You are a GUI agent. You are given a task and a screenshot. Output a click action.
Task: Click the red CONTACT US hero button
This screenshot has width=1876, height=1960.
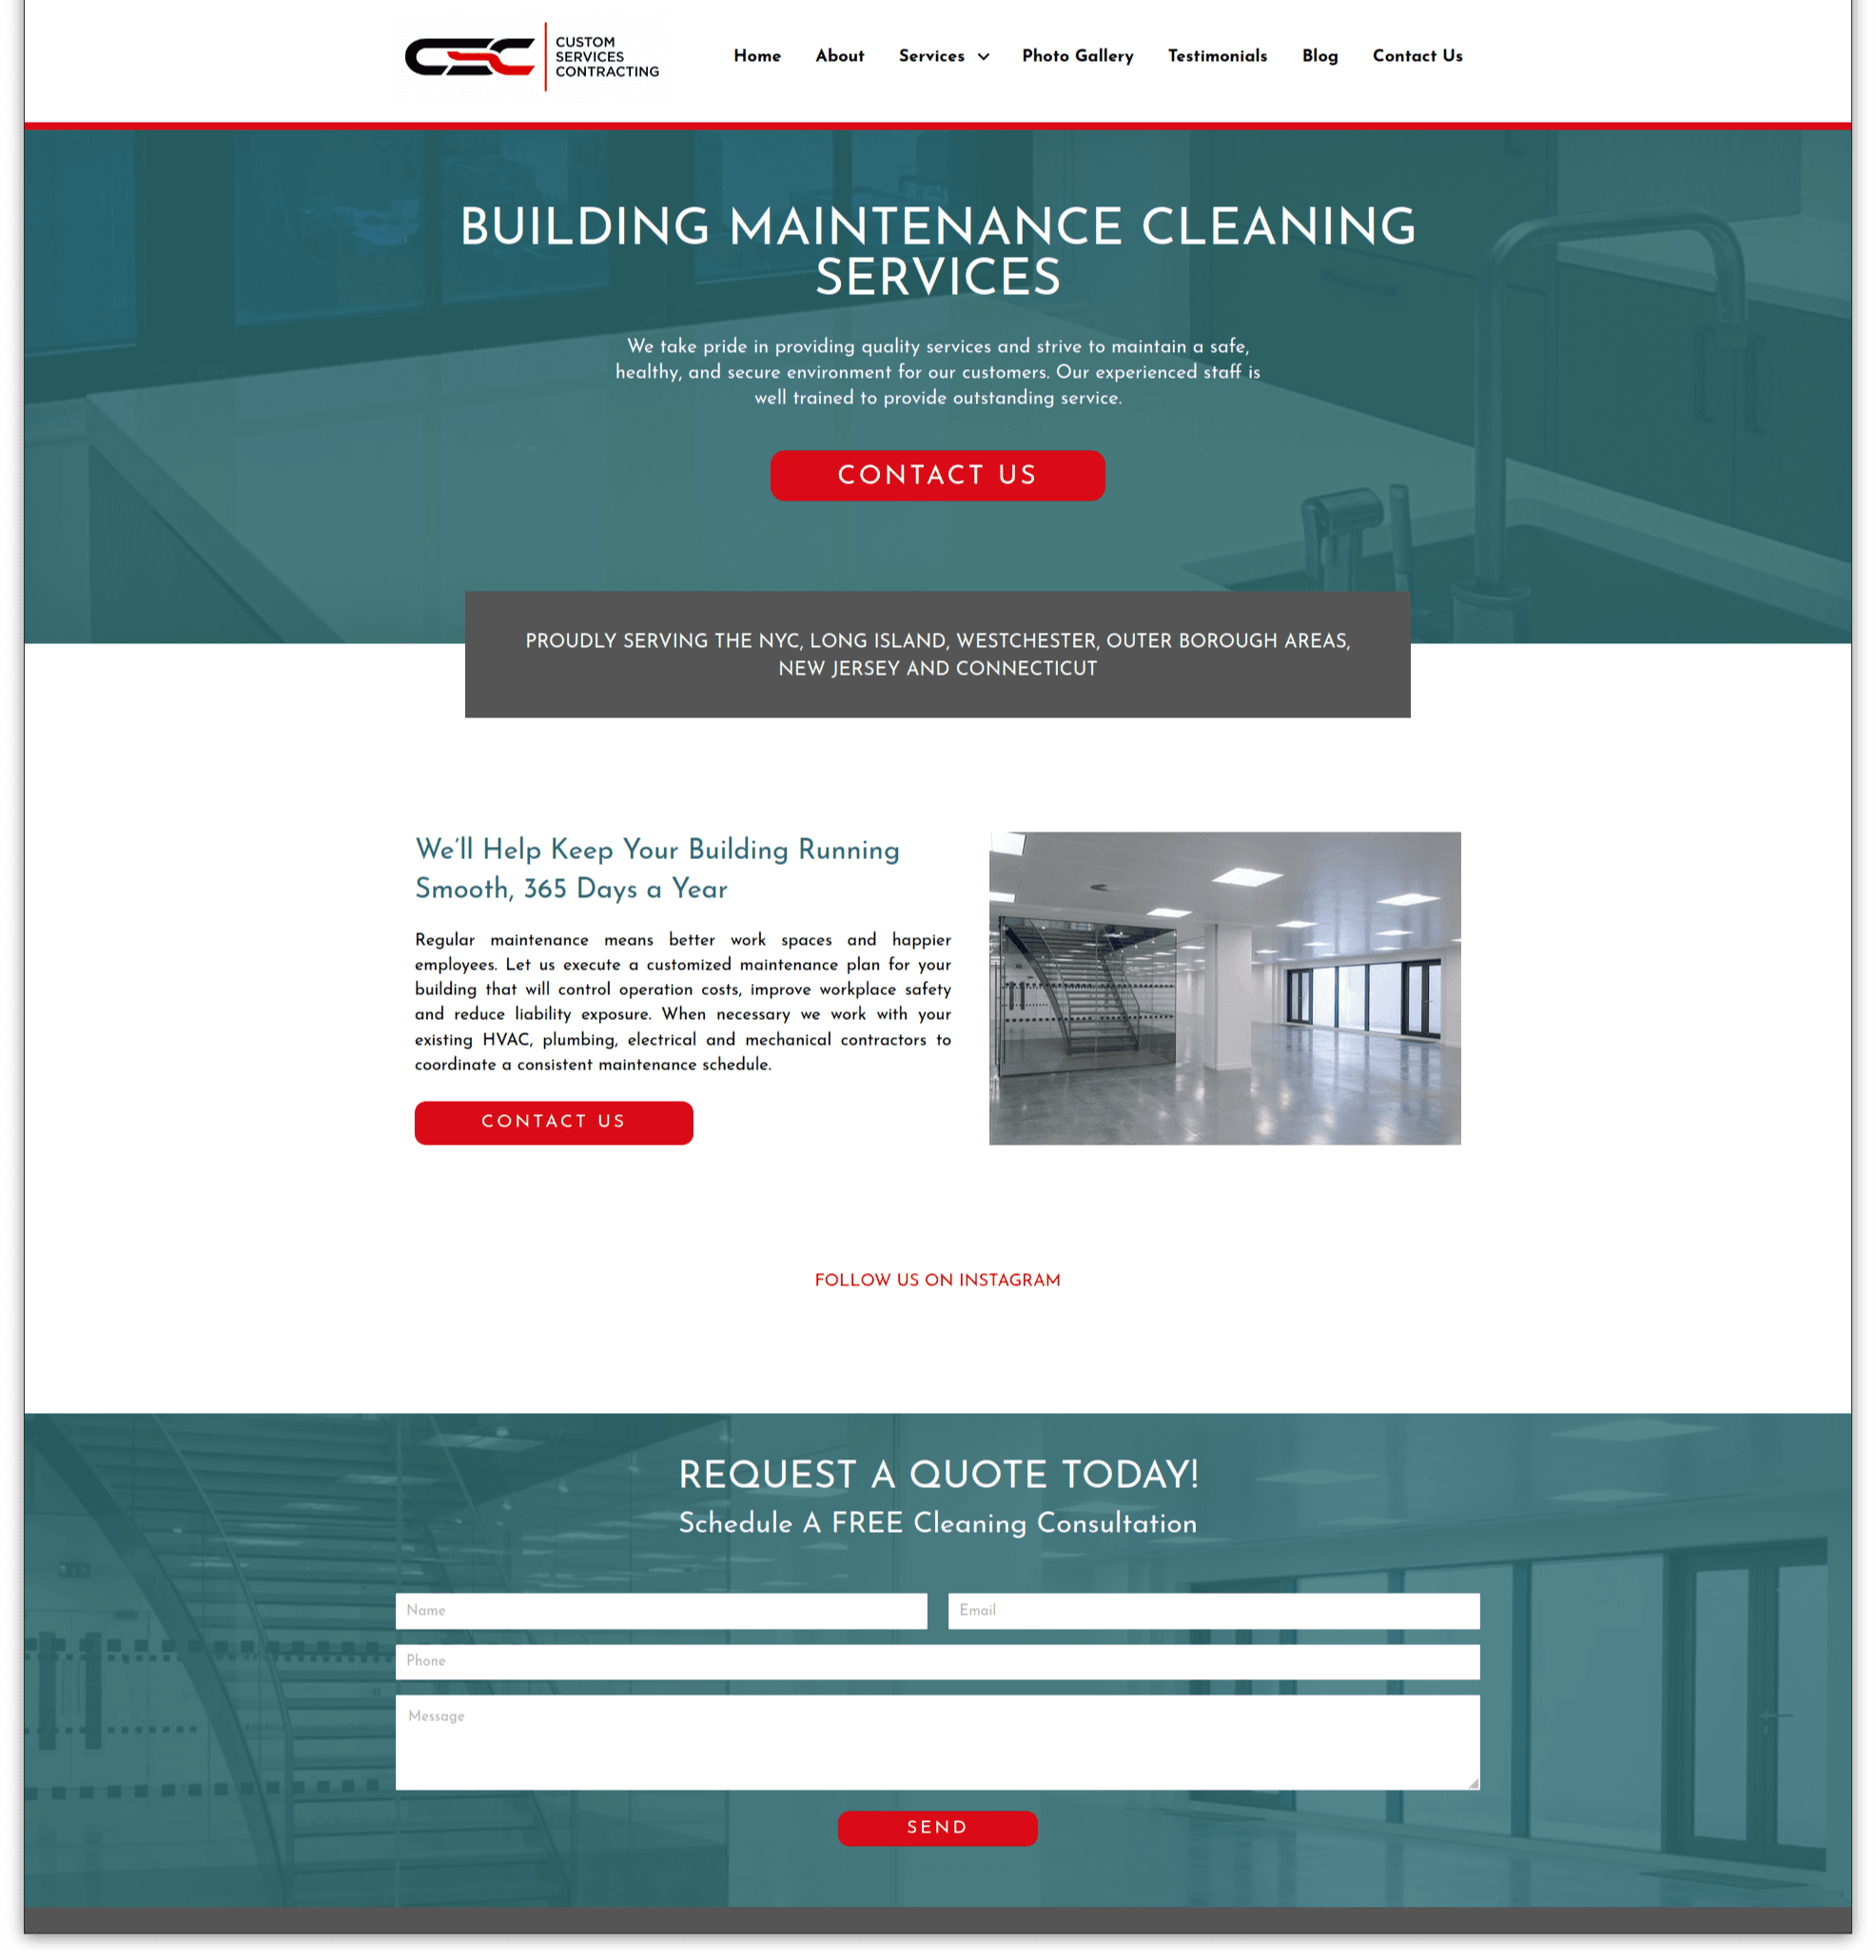click(938, 476)
